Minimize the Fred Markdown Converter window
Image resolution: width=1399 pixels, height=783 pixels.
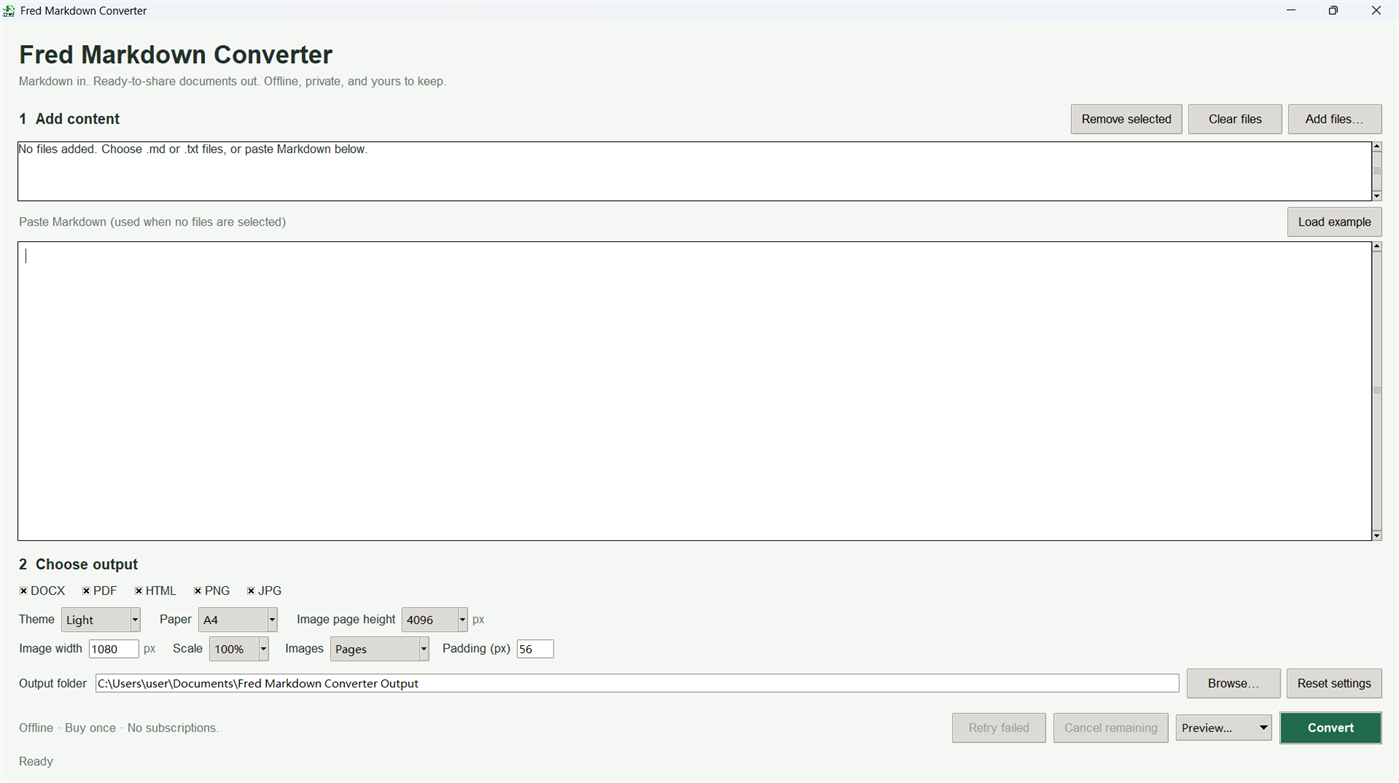(x=1291, y=11)
